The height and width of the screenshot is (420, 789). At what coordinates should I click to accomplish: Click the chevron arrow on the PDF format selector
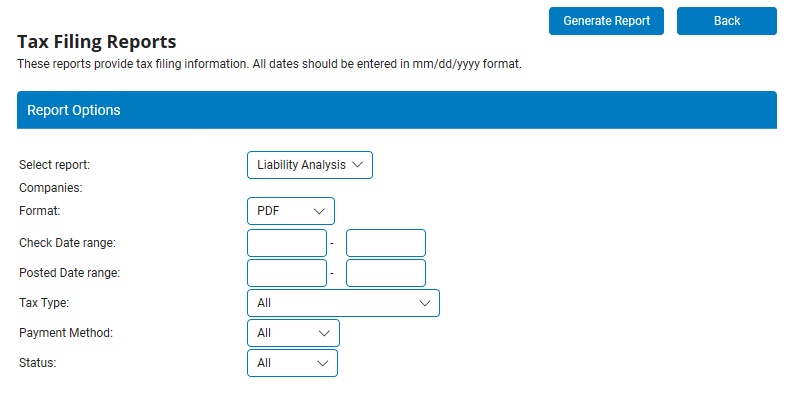(x=320, y=211)
